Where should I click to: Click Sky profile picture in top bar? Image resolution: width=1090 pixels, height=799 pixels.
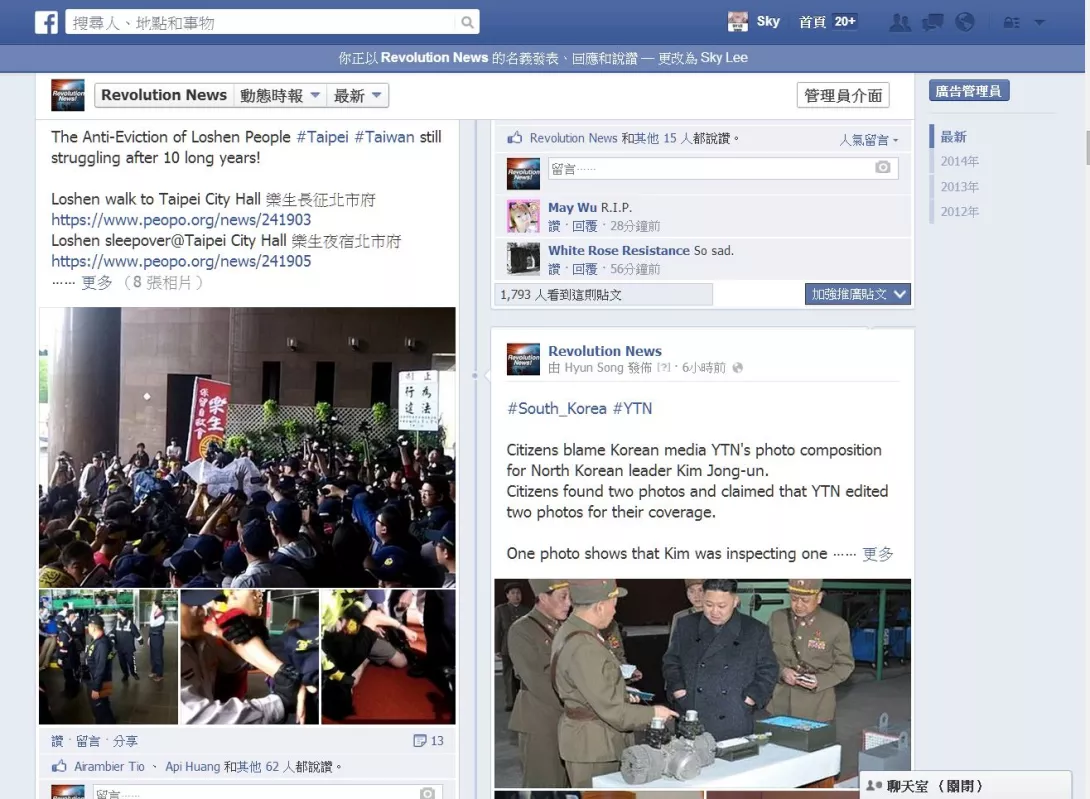tap(738, 22)
